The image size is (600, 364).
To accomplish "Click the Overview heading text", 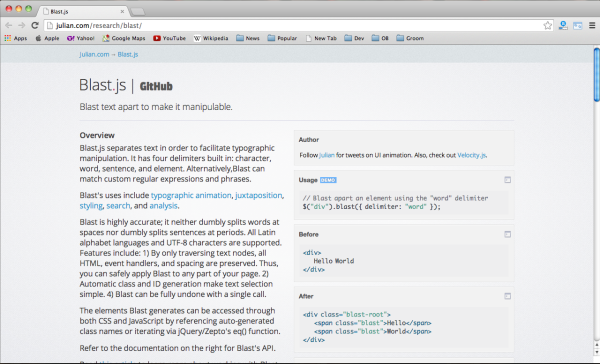I will [x=97, y=135].
